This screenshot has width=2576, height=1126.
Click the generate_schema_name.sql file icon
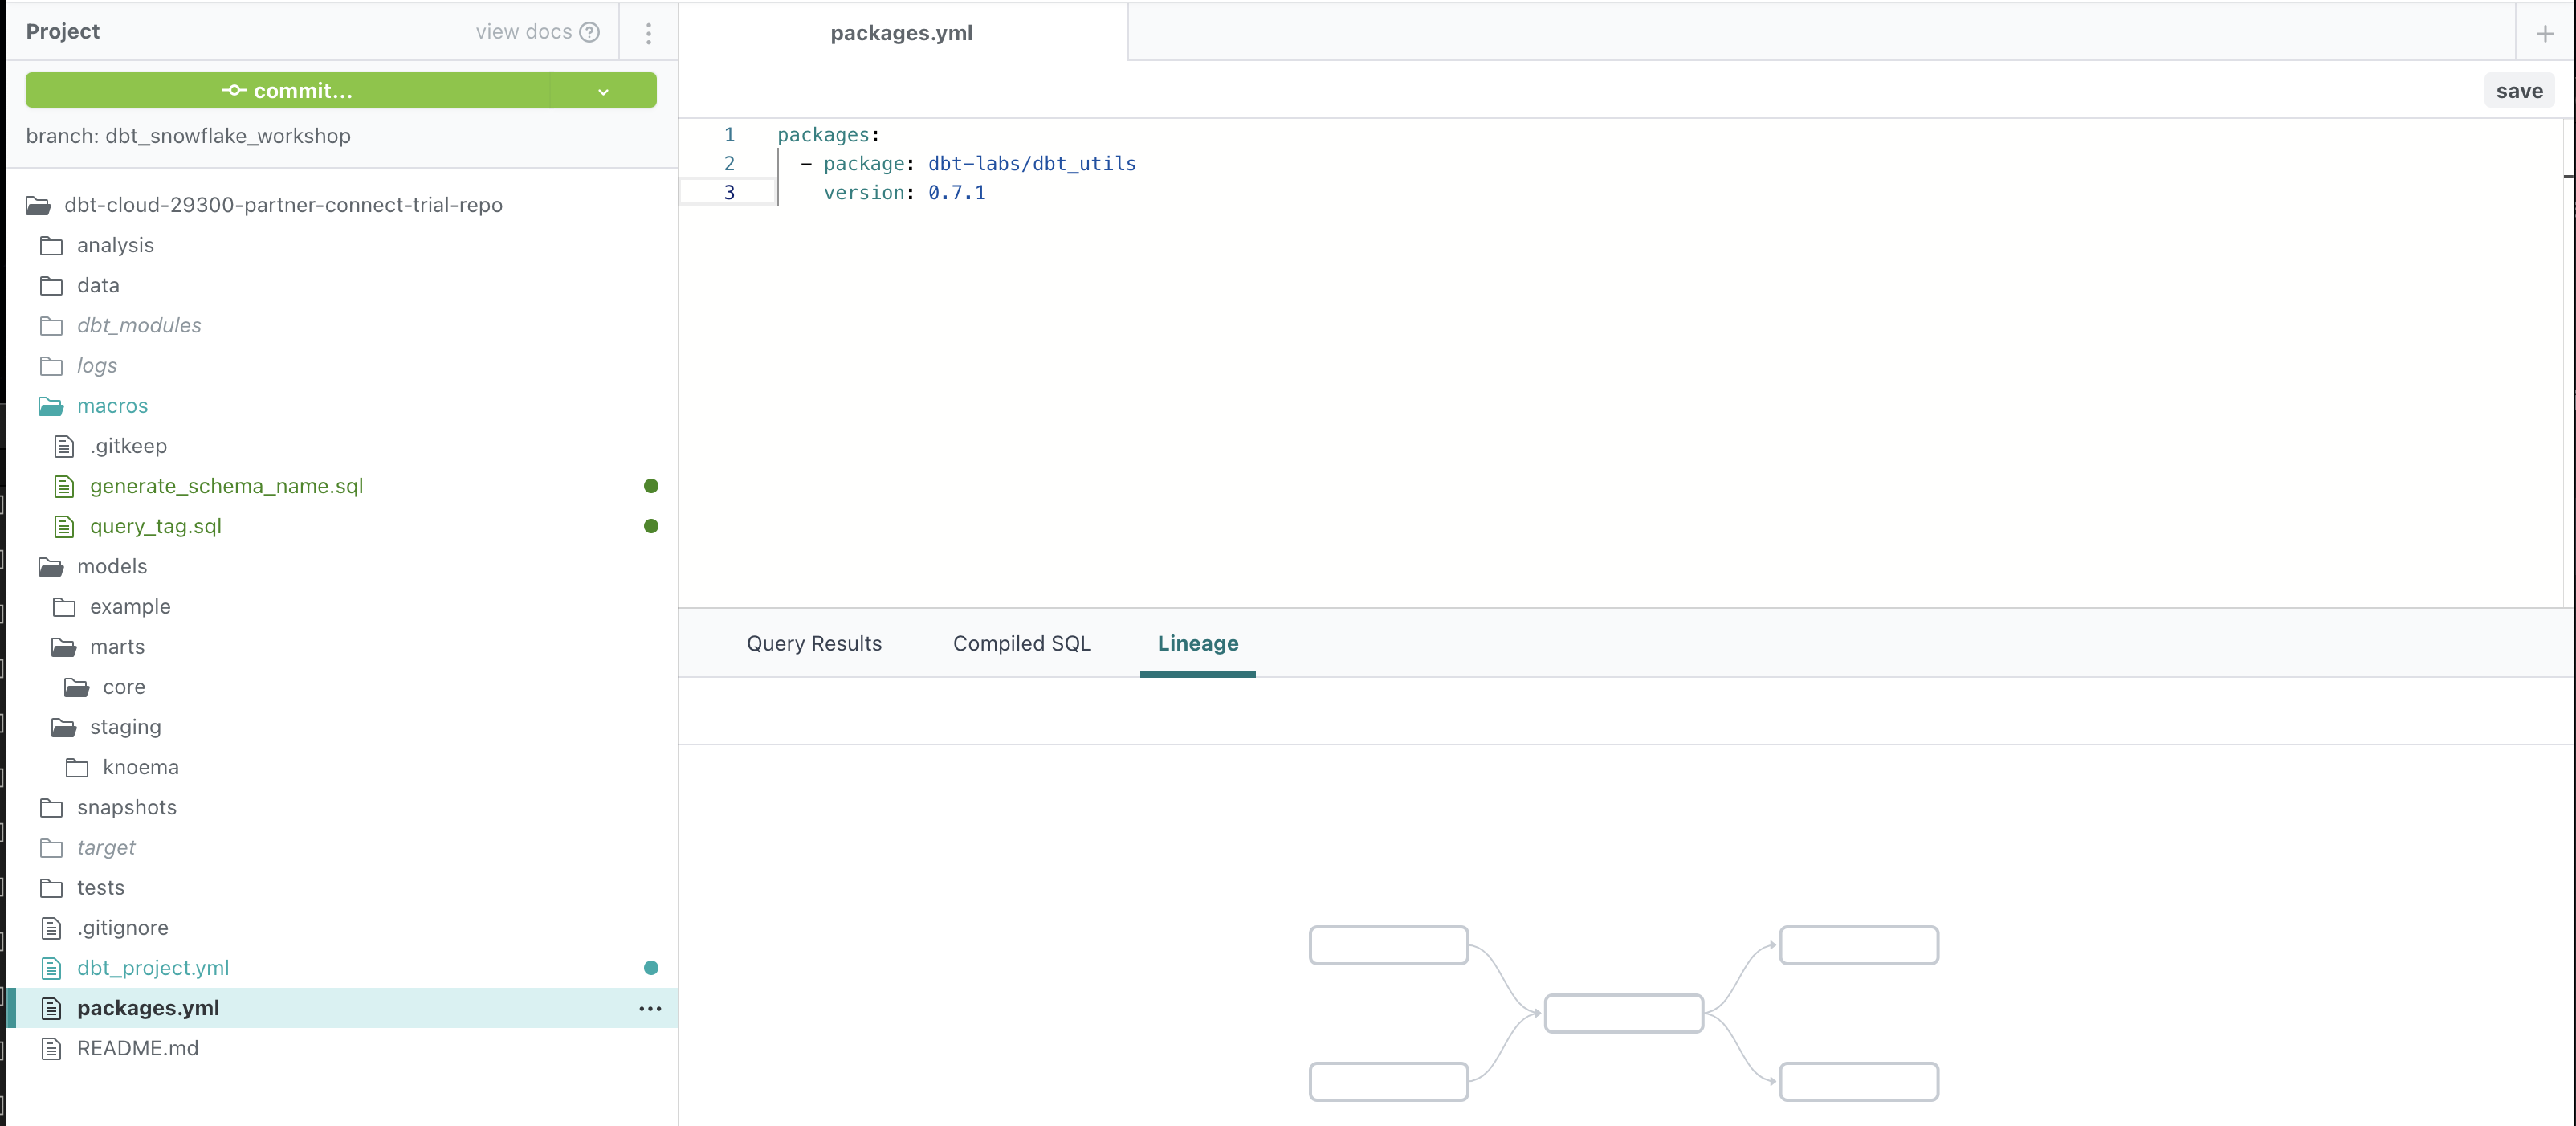pyautogui.click(x=64, y=486)
